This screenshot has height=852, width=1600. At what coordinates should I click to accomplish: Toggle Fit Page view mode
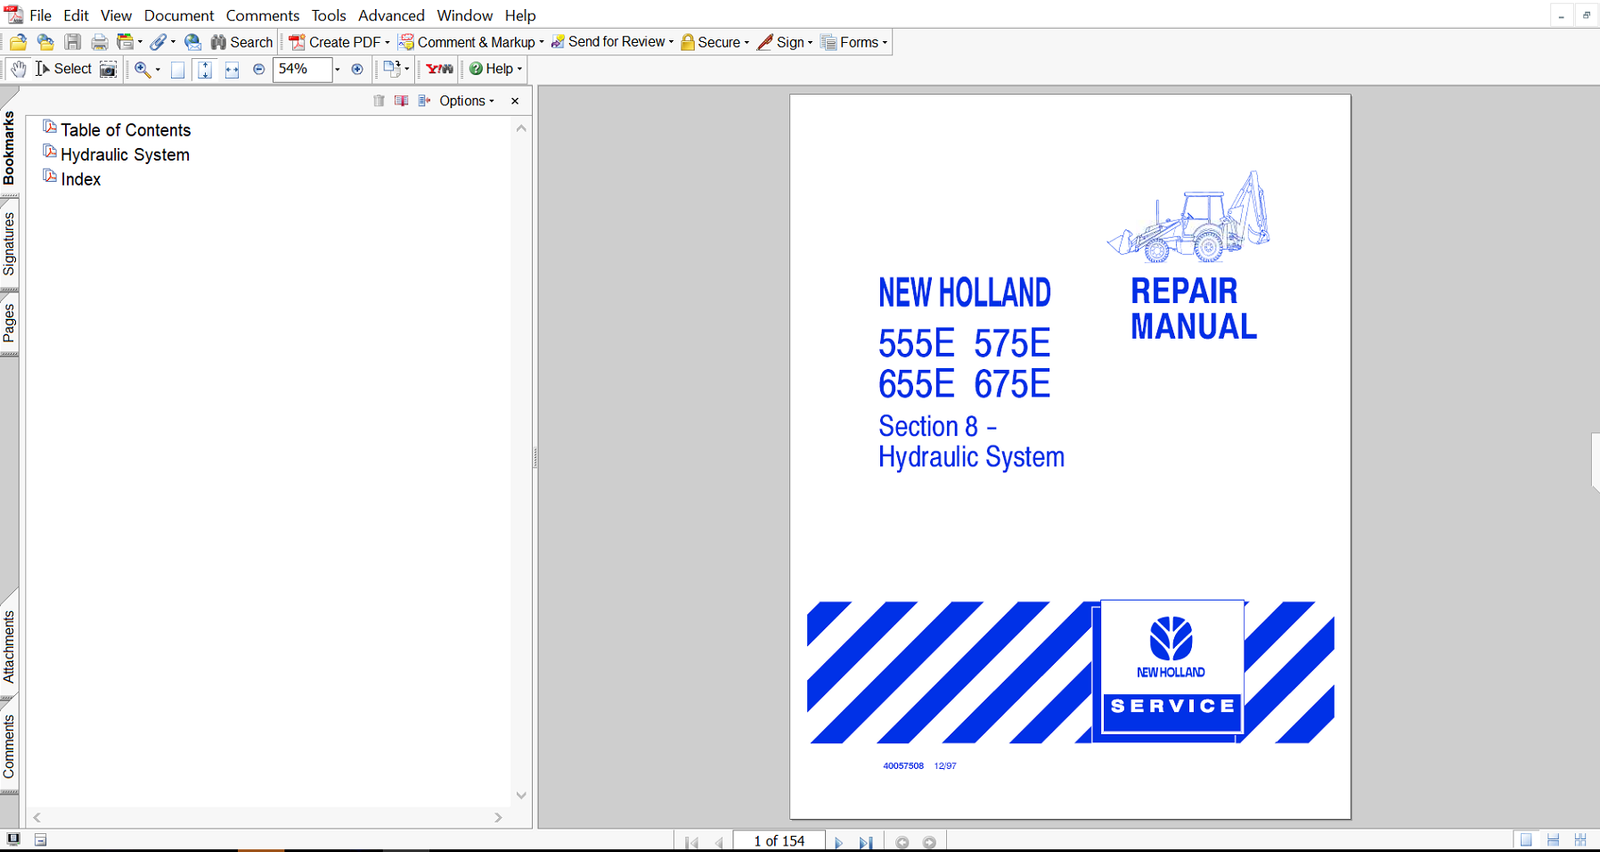tap(204, 69)
